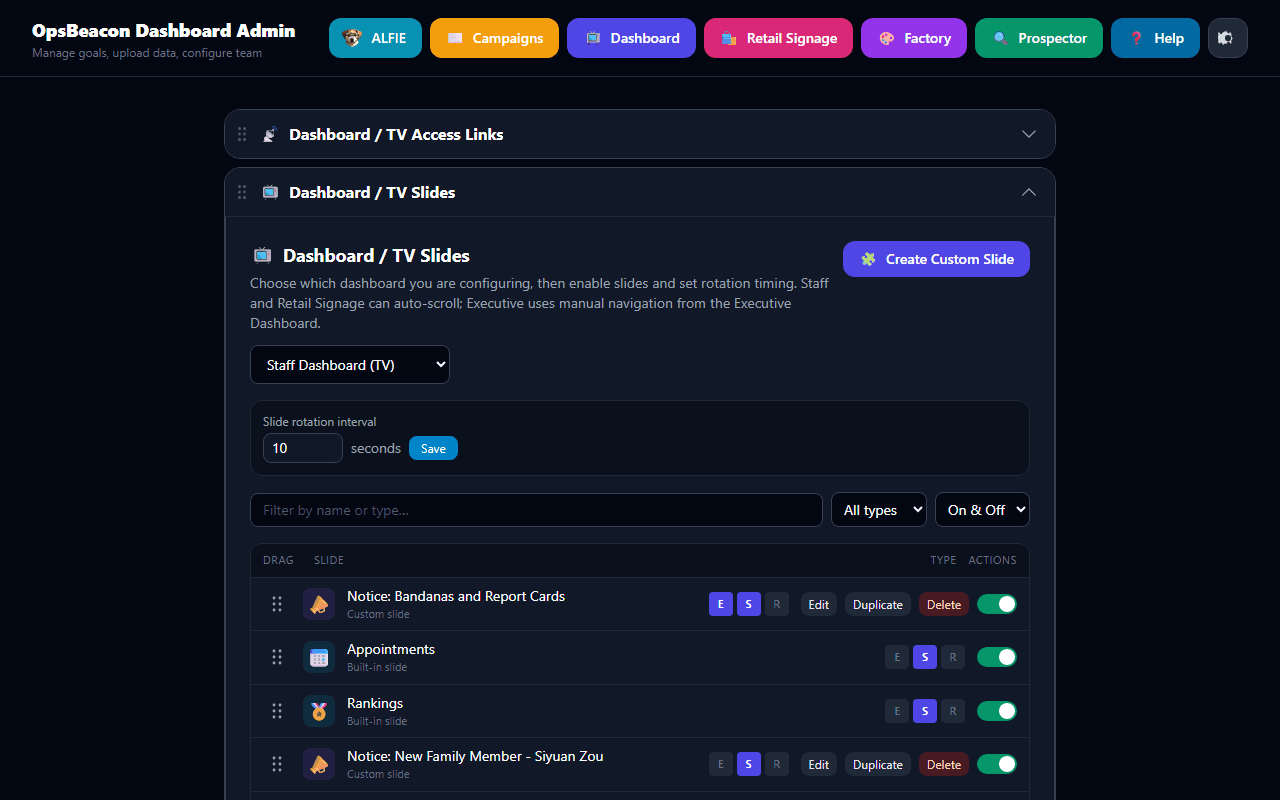Grab drag handle for Rankings slide
1280x800 pixels.
[277, 711]
